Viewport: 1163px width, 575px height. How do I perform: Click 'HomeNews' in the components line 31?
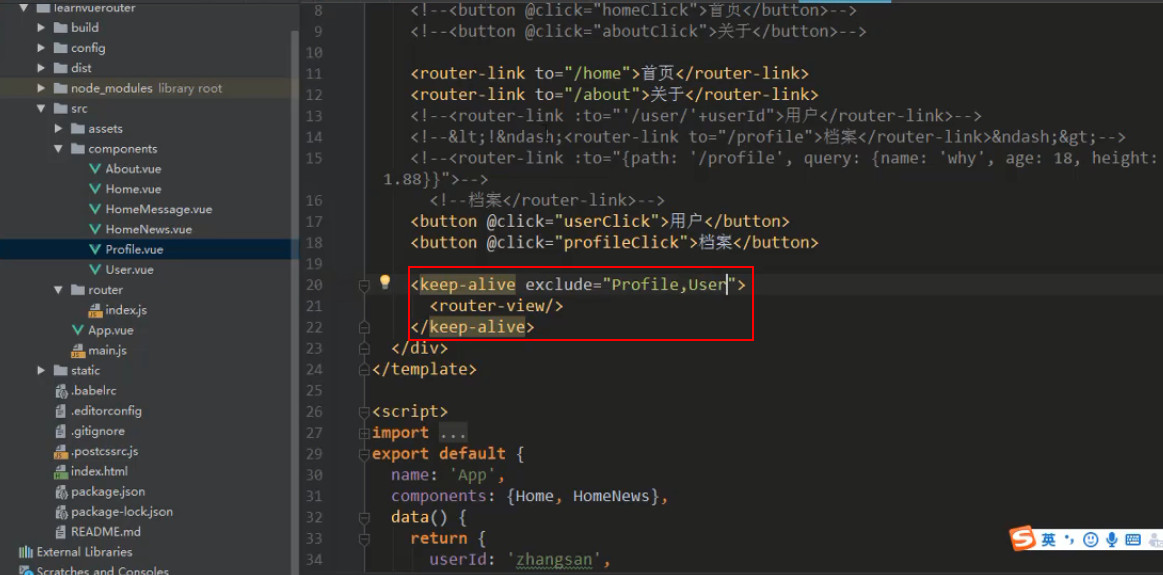coord(612,496)
